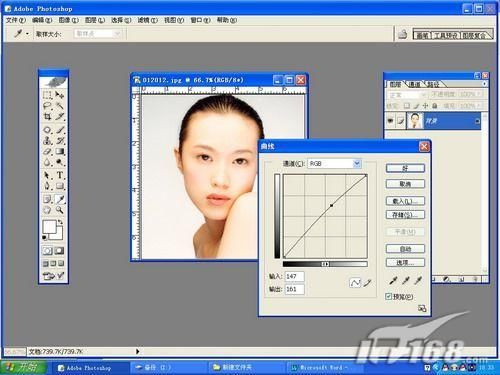Reset default foreground and background colors
Screen dimensions: 500x375
45,237
